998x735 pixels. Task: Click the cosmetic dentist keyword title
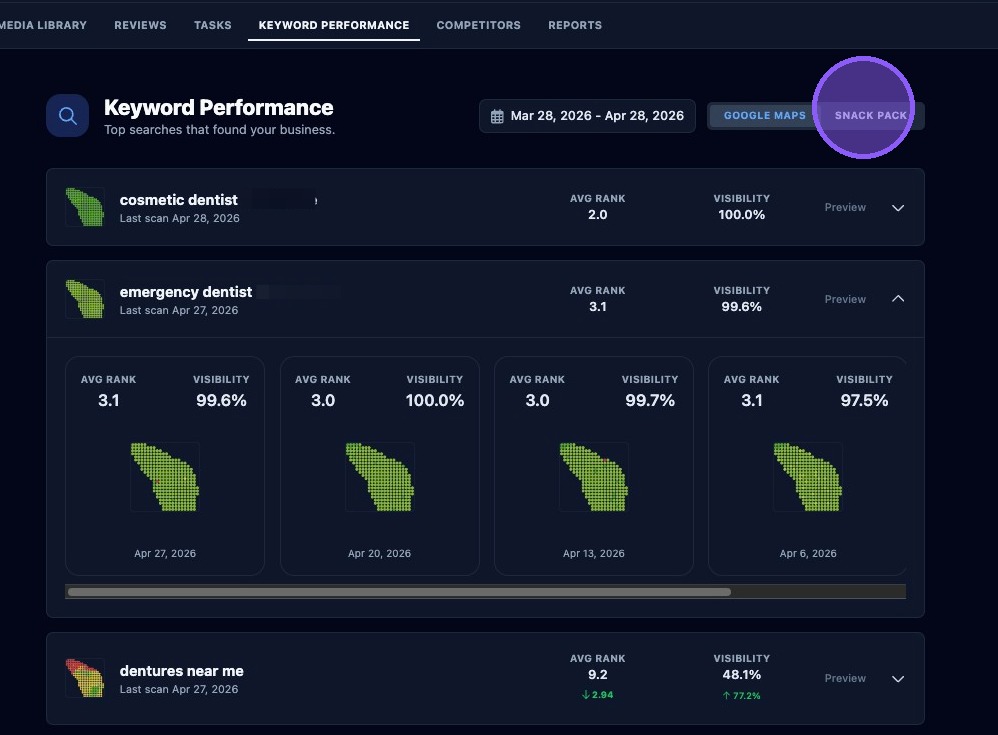point(178,200)
